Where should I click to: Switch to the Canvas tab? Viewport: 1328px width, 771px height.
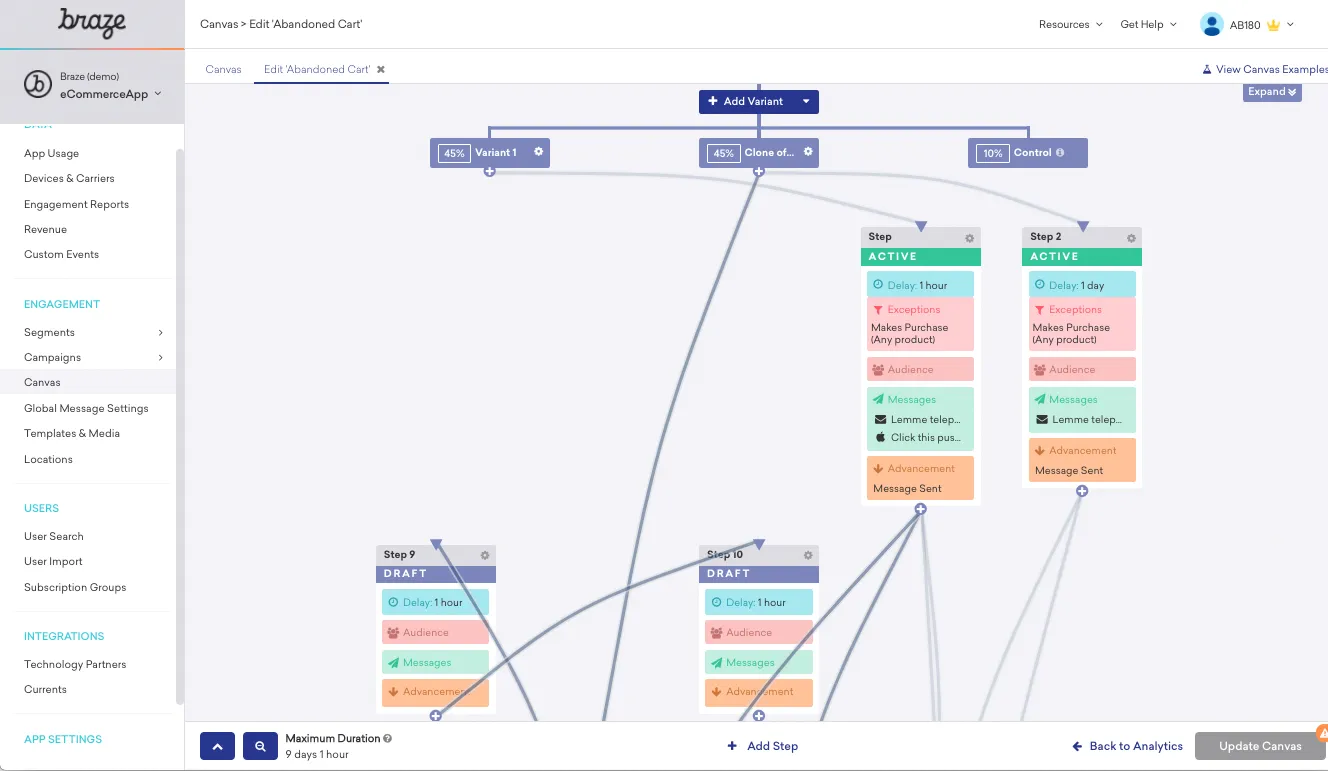(223, 69)
